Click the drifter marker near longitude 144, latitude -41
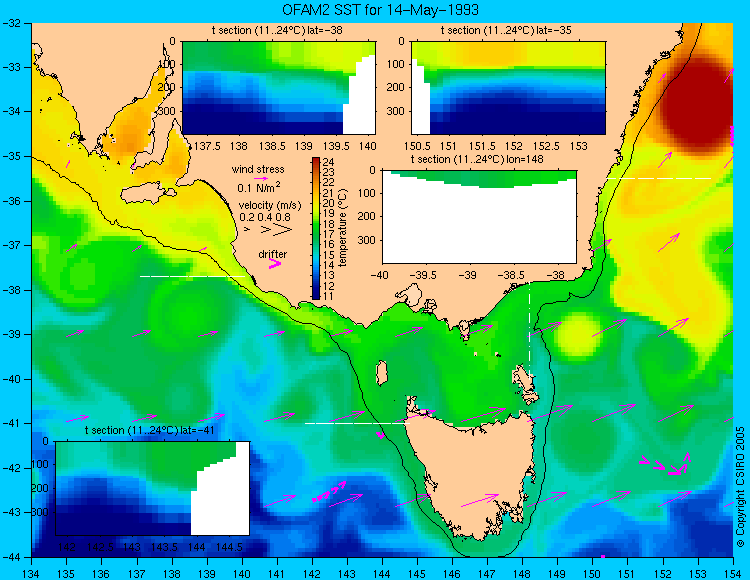 click(381, 435)
